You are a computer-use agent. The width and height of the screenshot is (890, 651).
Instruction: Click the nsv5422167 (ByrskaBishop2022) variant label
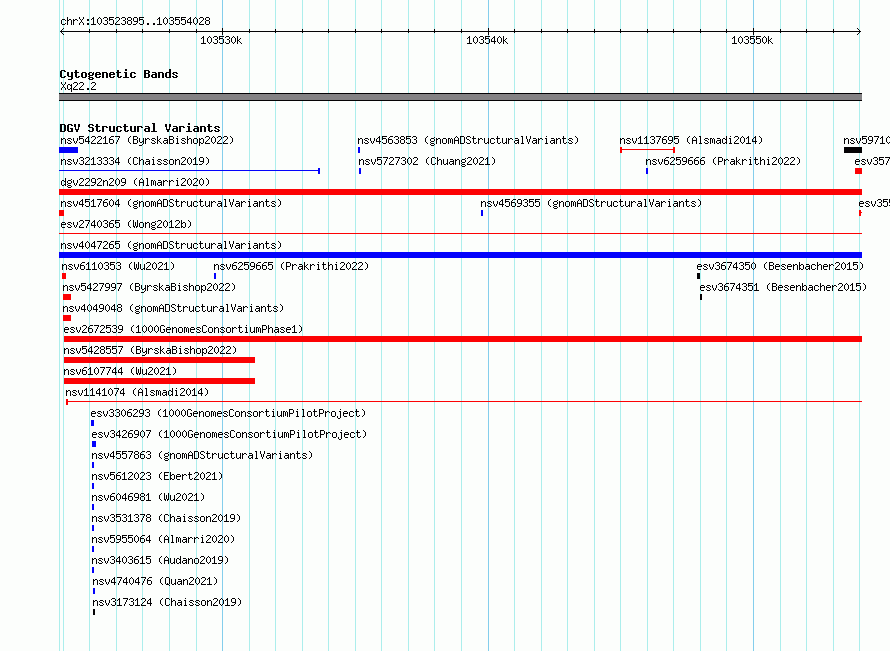[147, 140]
